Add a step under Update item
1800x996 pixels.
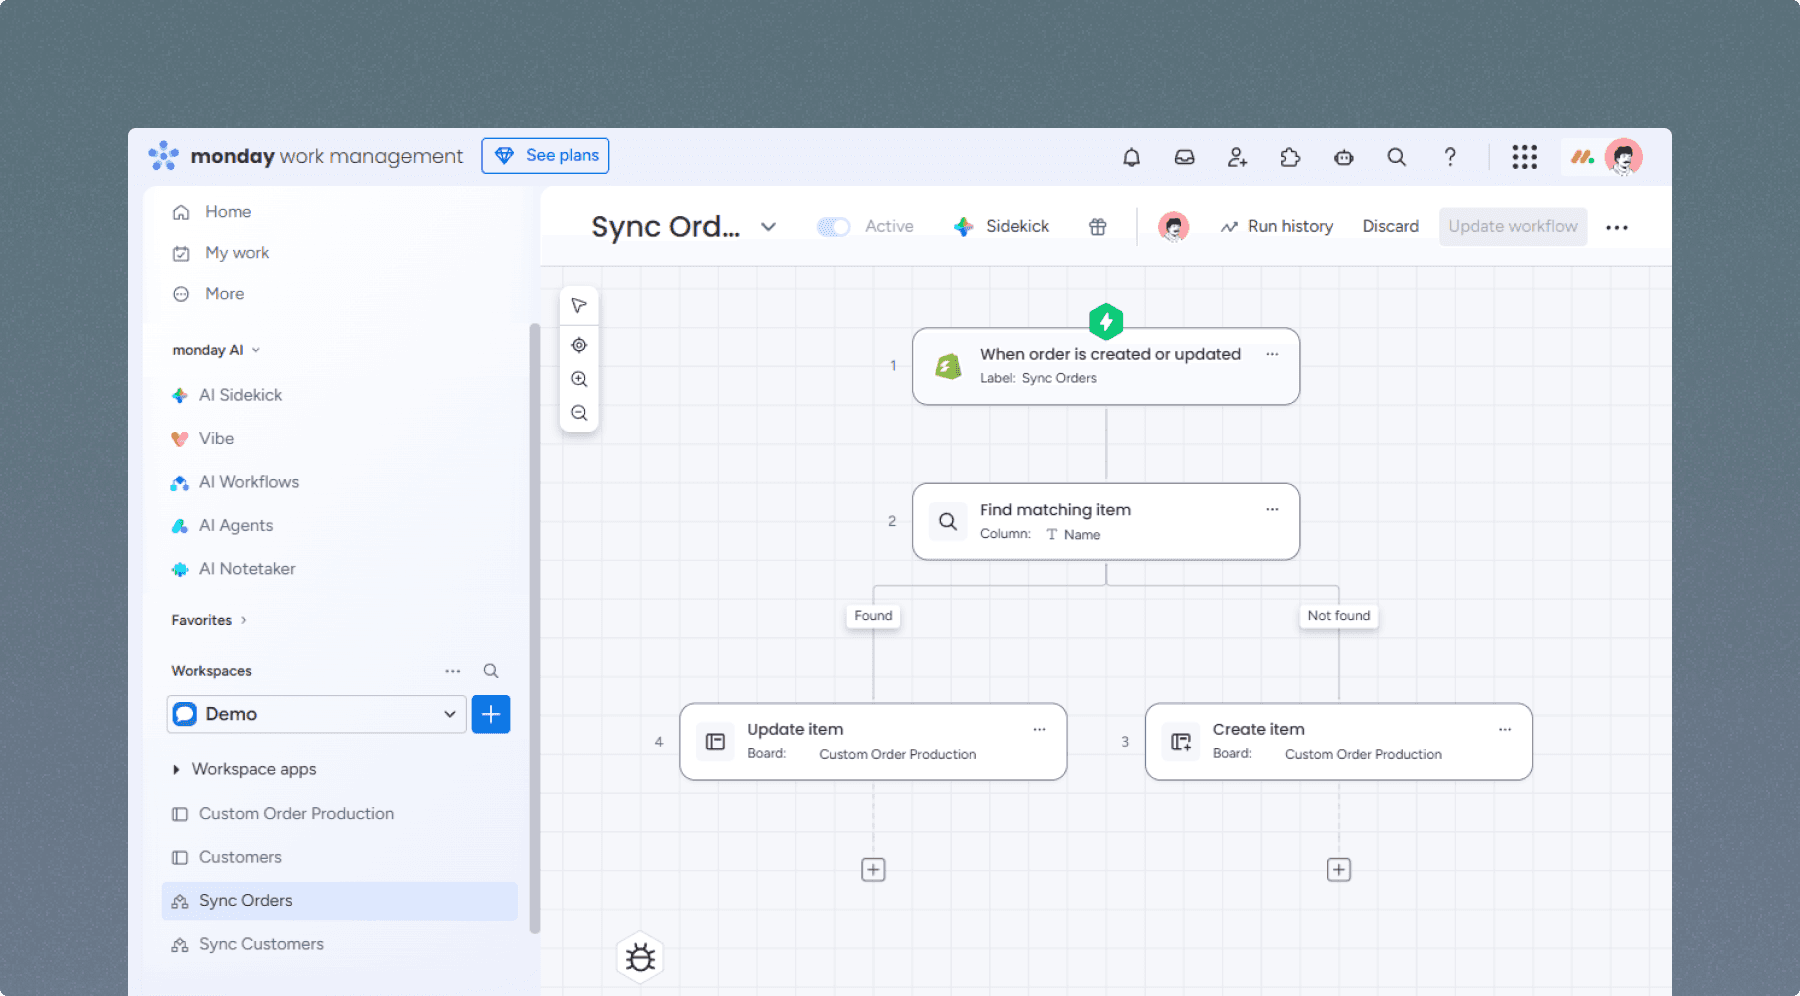coord(873,870)
